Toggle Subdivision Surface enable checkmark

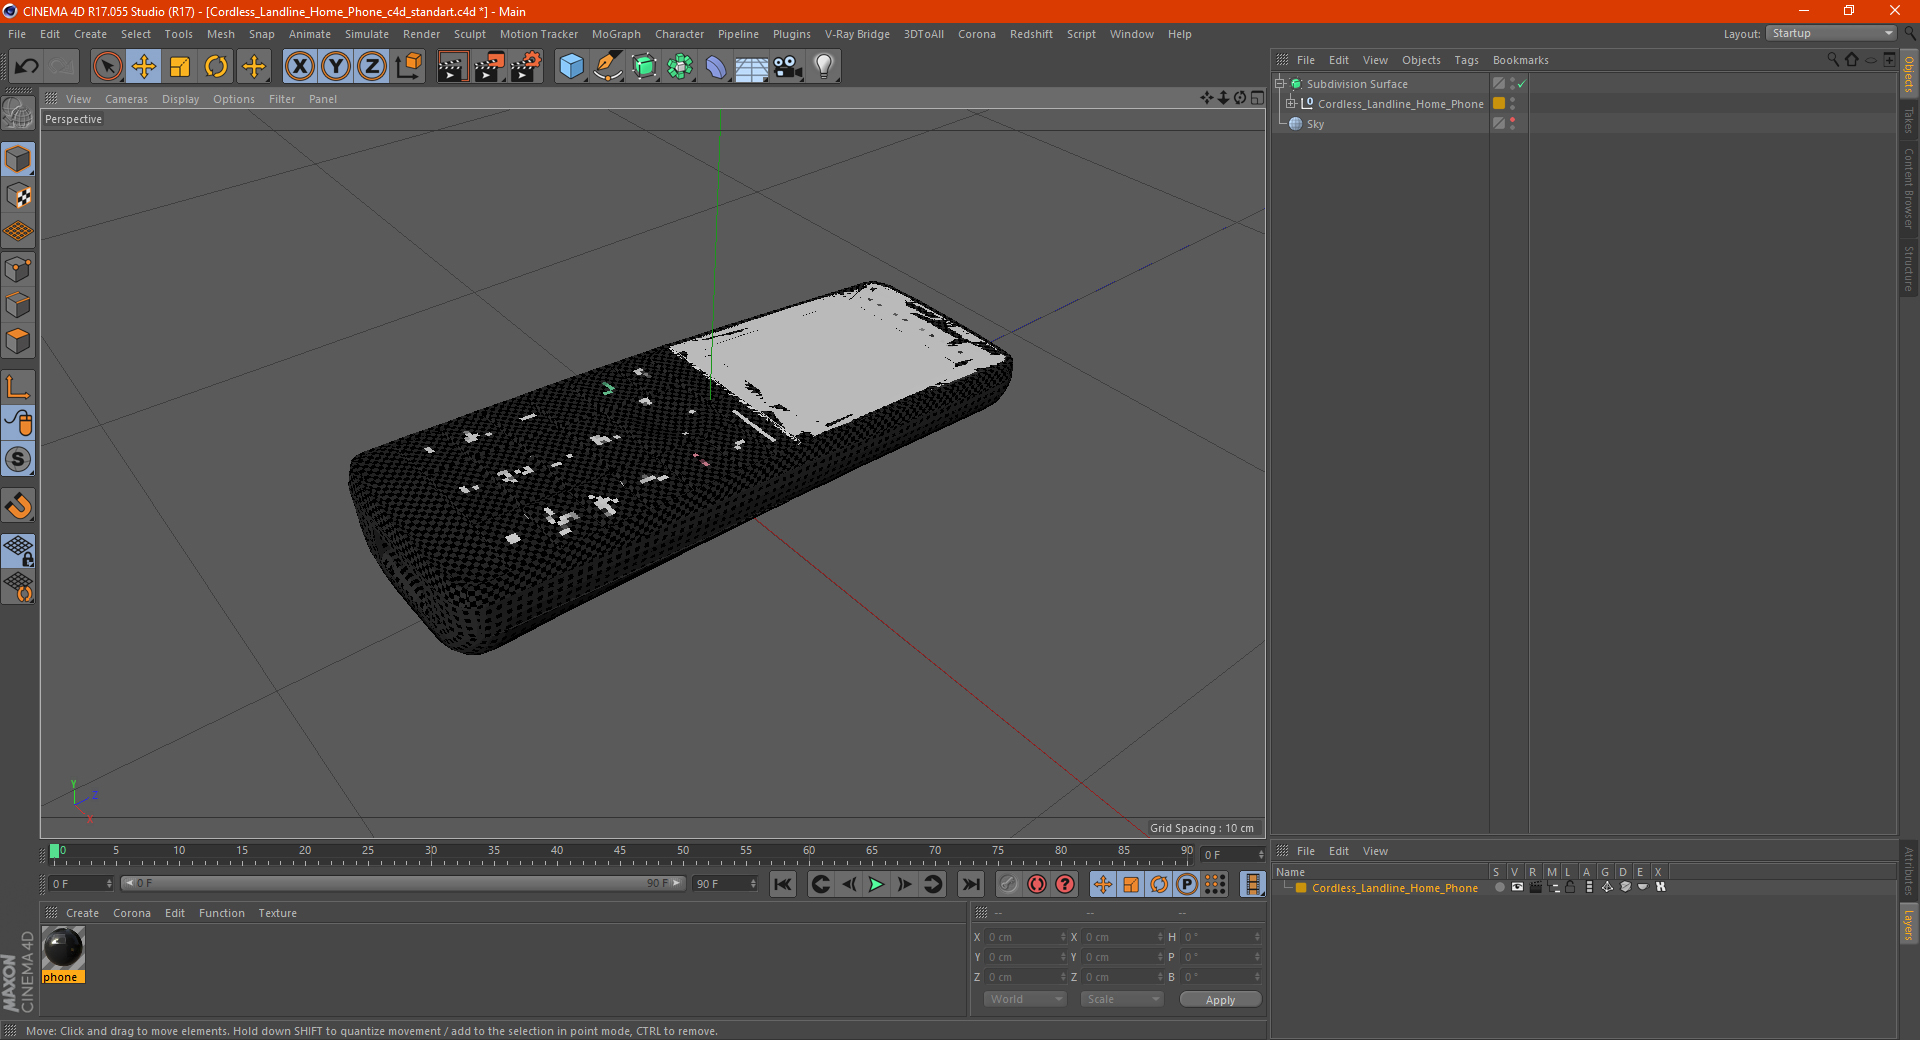point(1521,84)
